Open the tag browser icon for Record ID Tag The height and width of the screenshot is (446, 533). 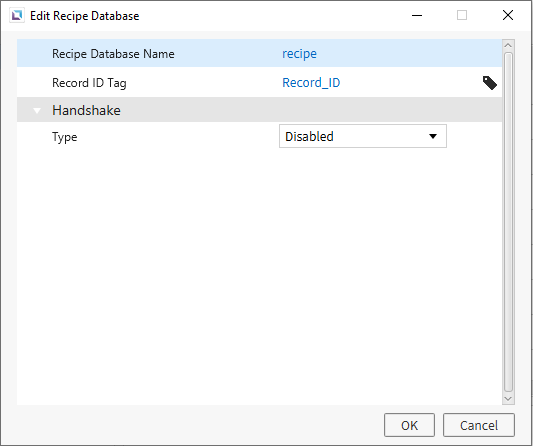pos(489,83)
